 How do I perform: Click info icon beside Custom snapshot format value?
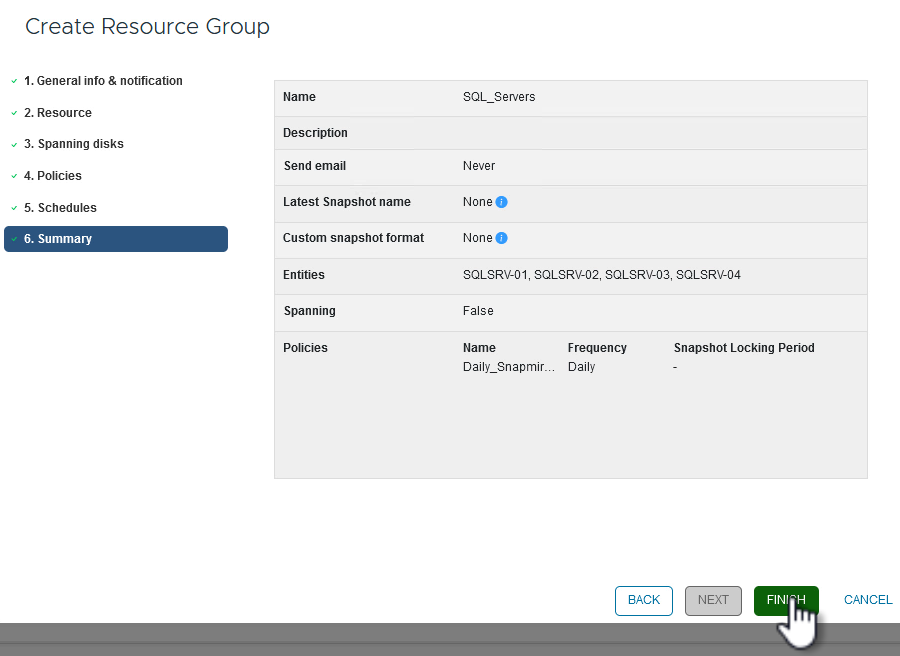[x=502, y=238]
